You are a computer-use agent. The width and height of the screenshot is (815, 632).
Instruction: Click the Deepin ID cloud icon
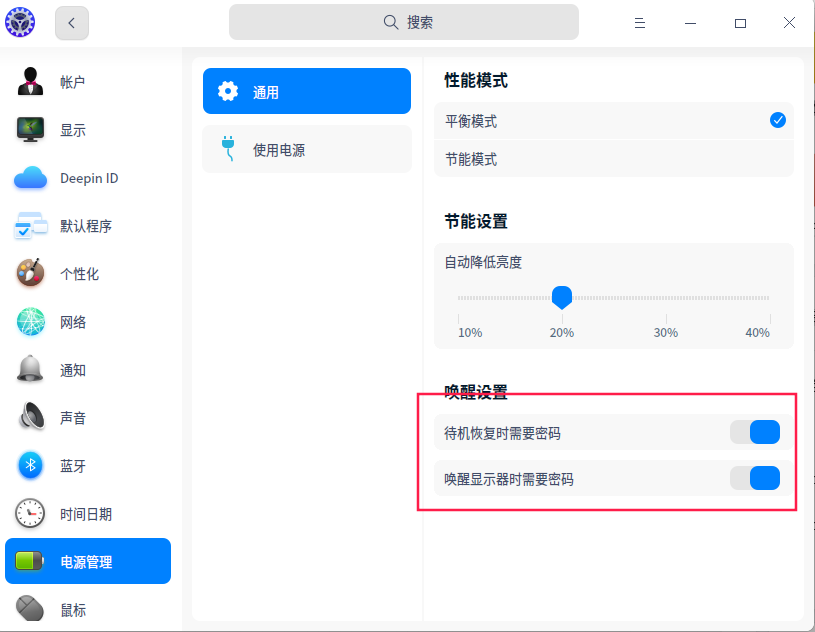click(30, 178)
